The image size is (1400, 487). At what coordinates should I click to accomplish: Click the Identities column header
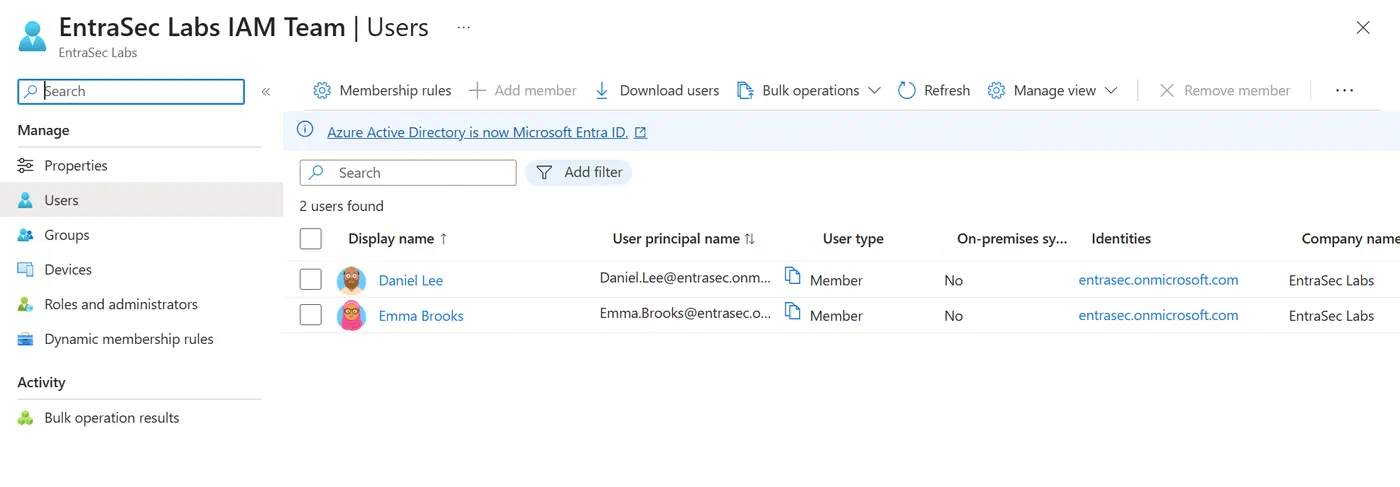coord(1121,239)
